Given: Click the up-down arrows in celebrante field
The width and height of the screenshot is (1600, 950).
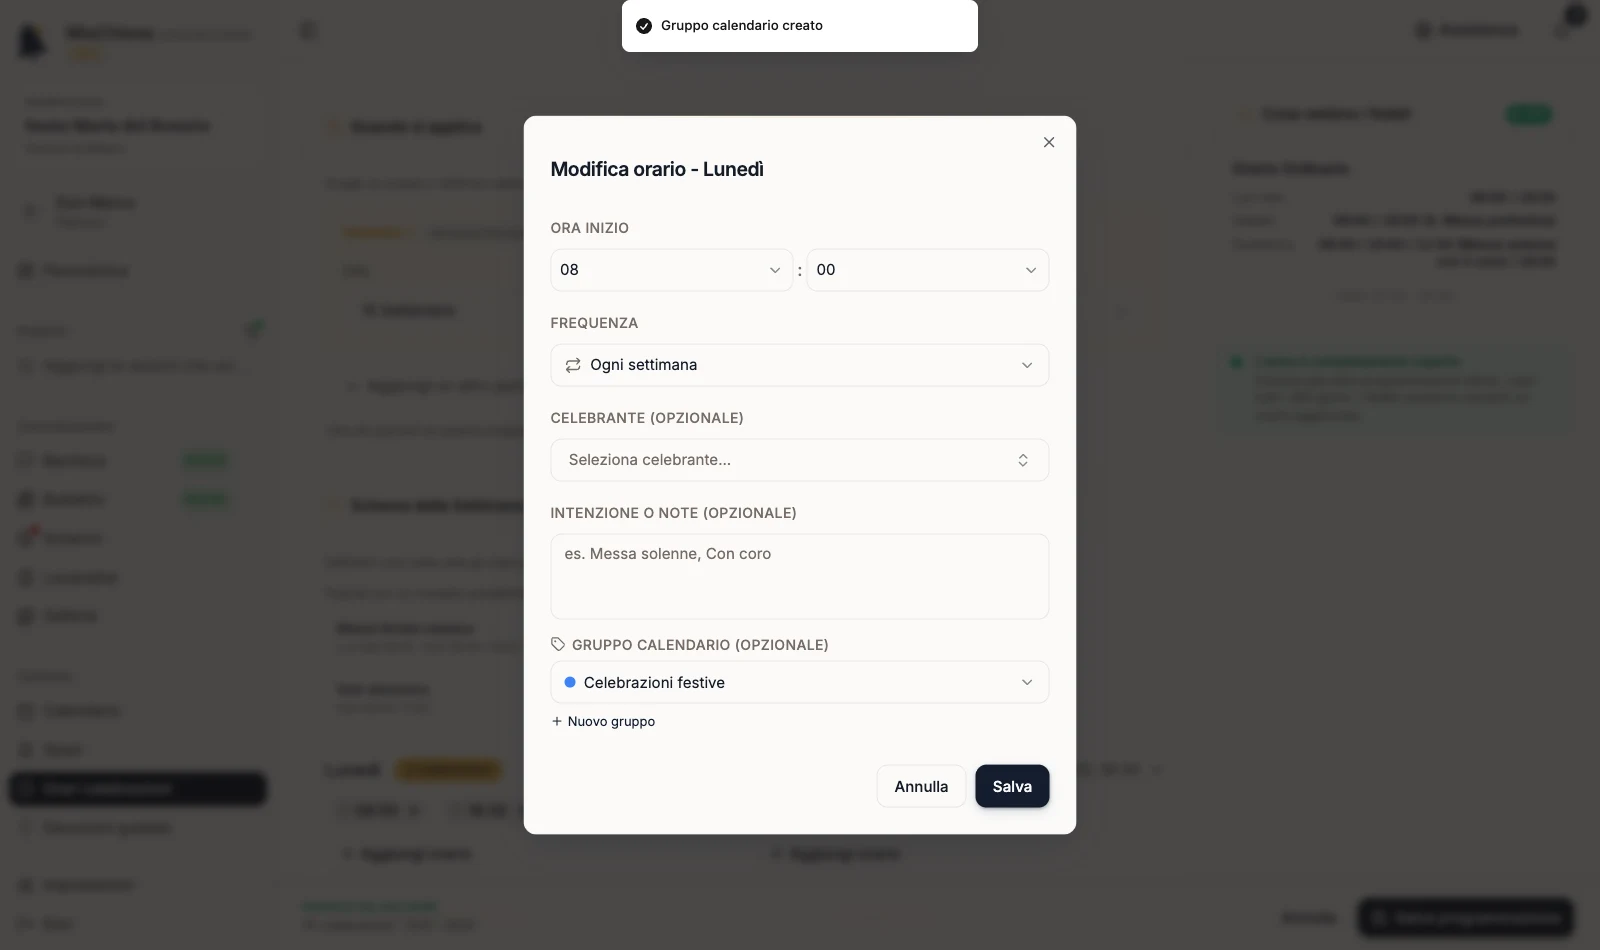Looking at the screenshot, I should point(1023,460).
